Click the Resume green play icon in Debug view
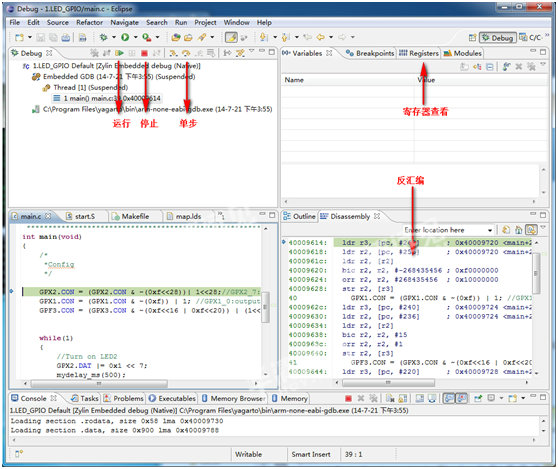Viewport: 558px width, 469px height. [119, 53]
